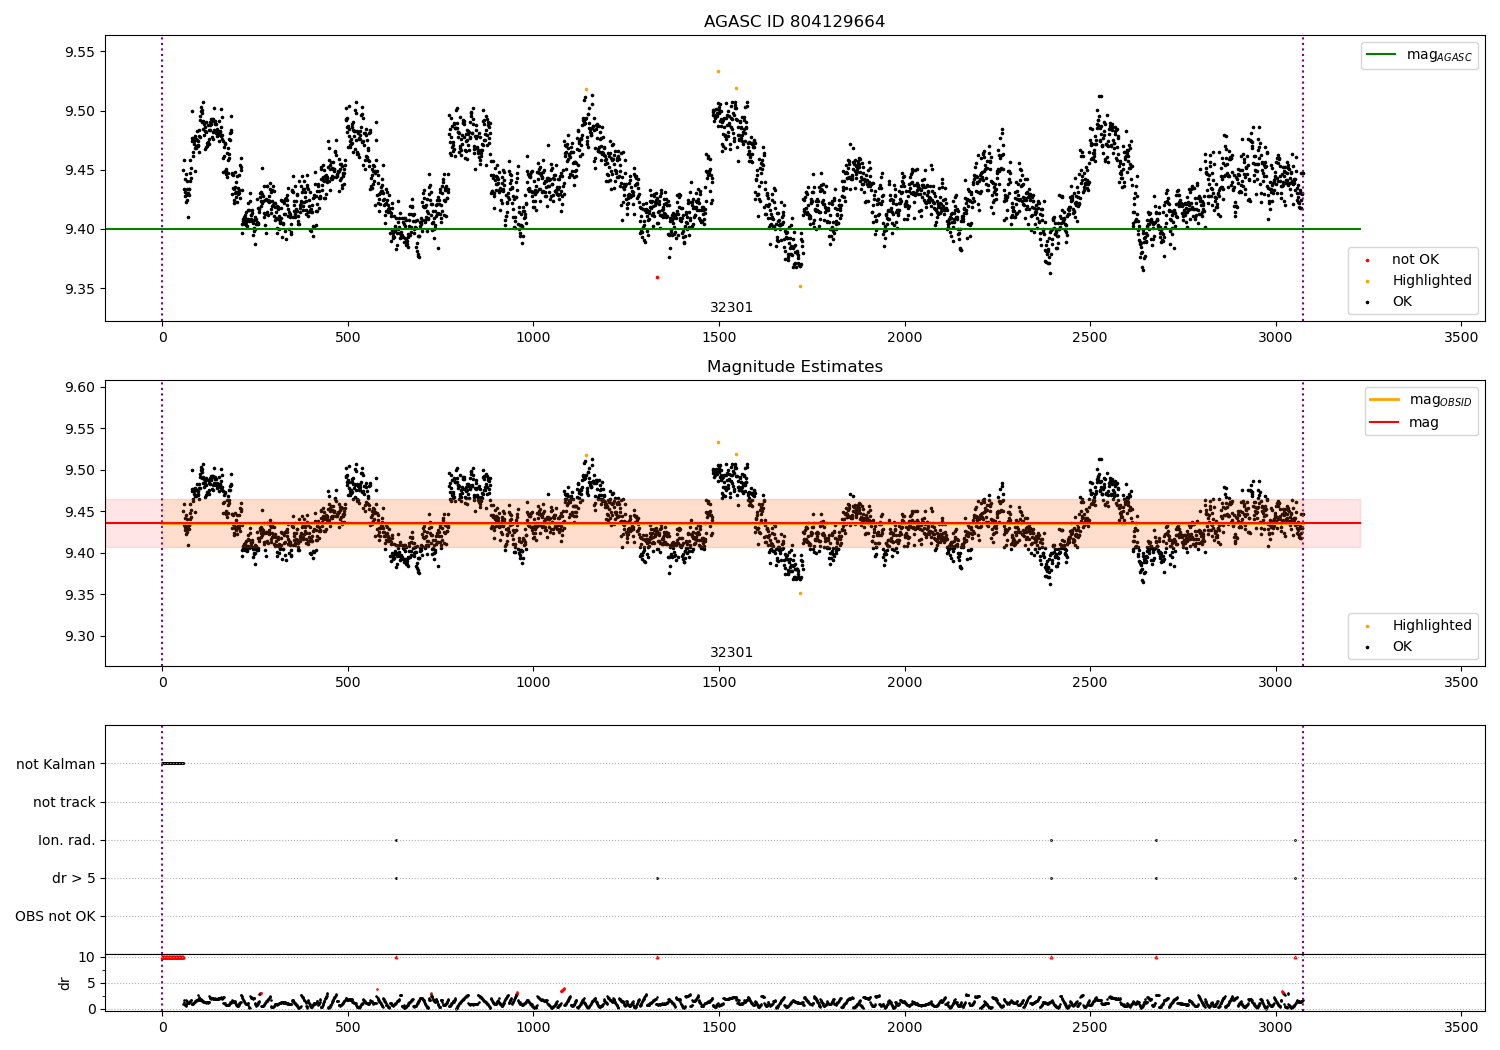
Task: Click the 'AGASC ID 804129664' title
Action: click(794, 22)
